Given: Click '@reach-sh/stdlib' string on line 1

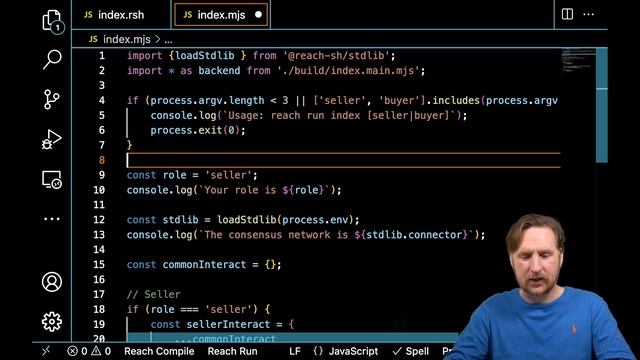Looking at the screenshot, I should (336, 56).
